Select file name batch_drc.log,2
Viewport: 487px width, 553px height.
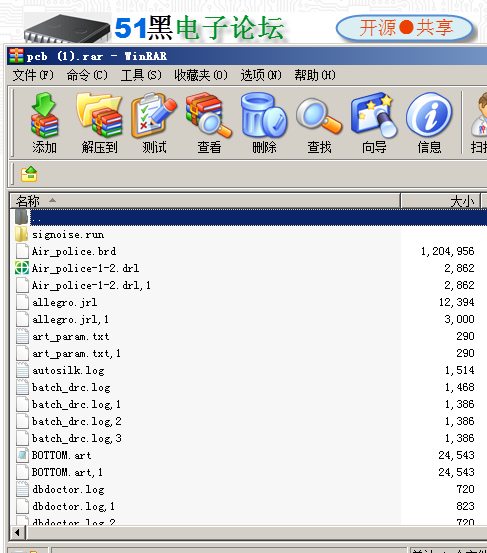pyautogui.click(x=77, y=421)
